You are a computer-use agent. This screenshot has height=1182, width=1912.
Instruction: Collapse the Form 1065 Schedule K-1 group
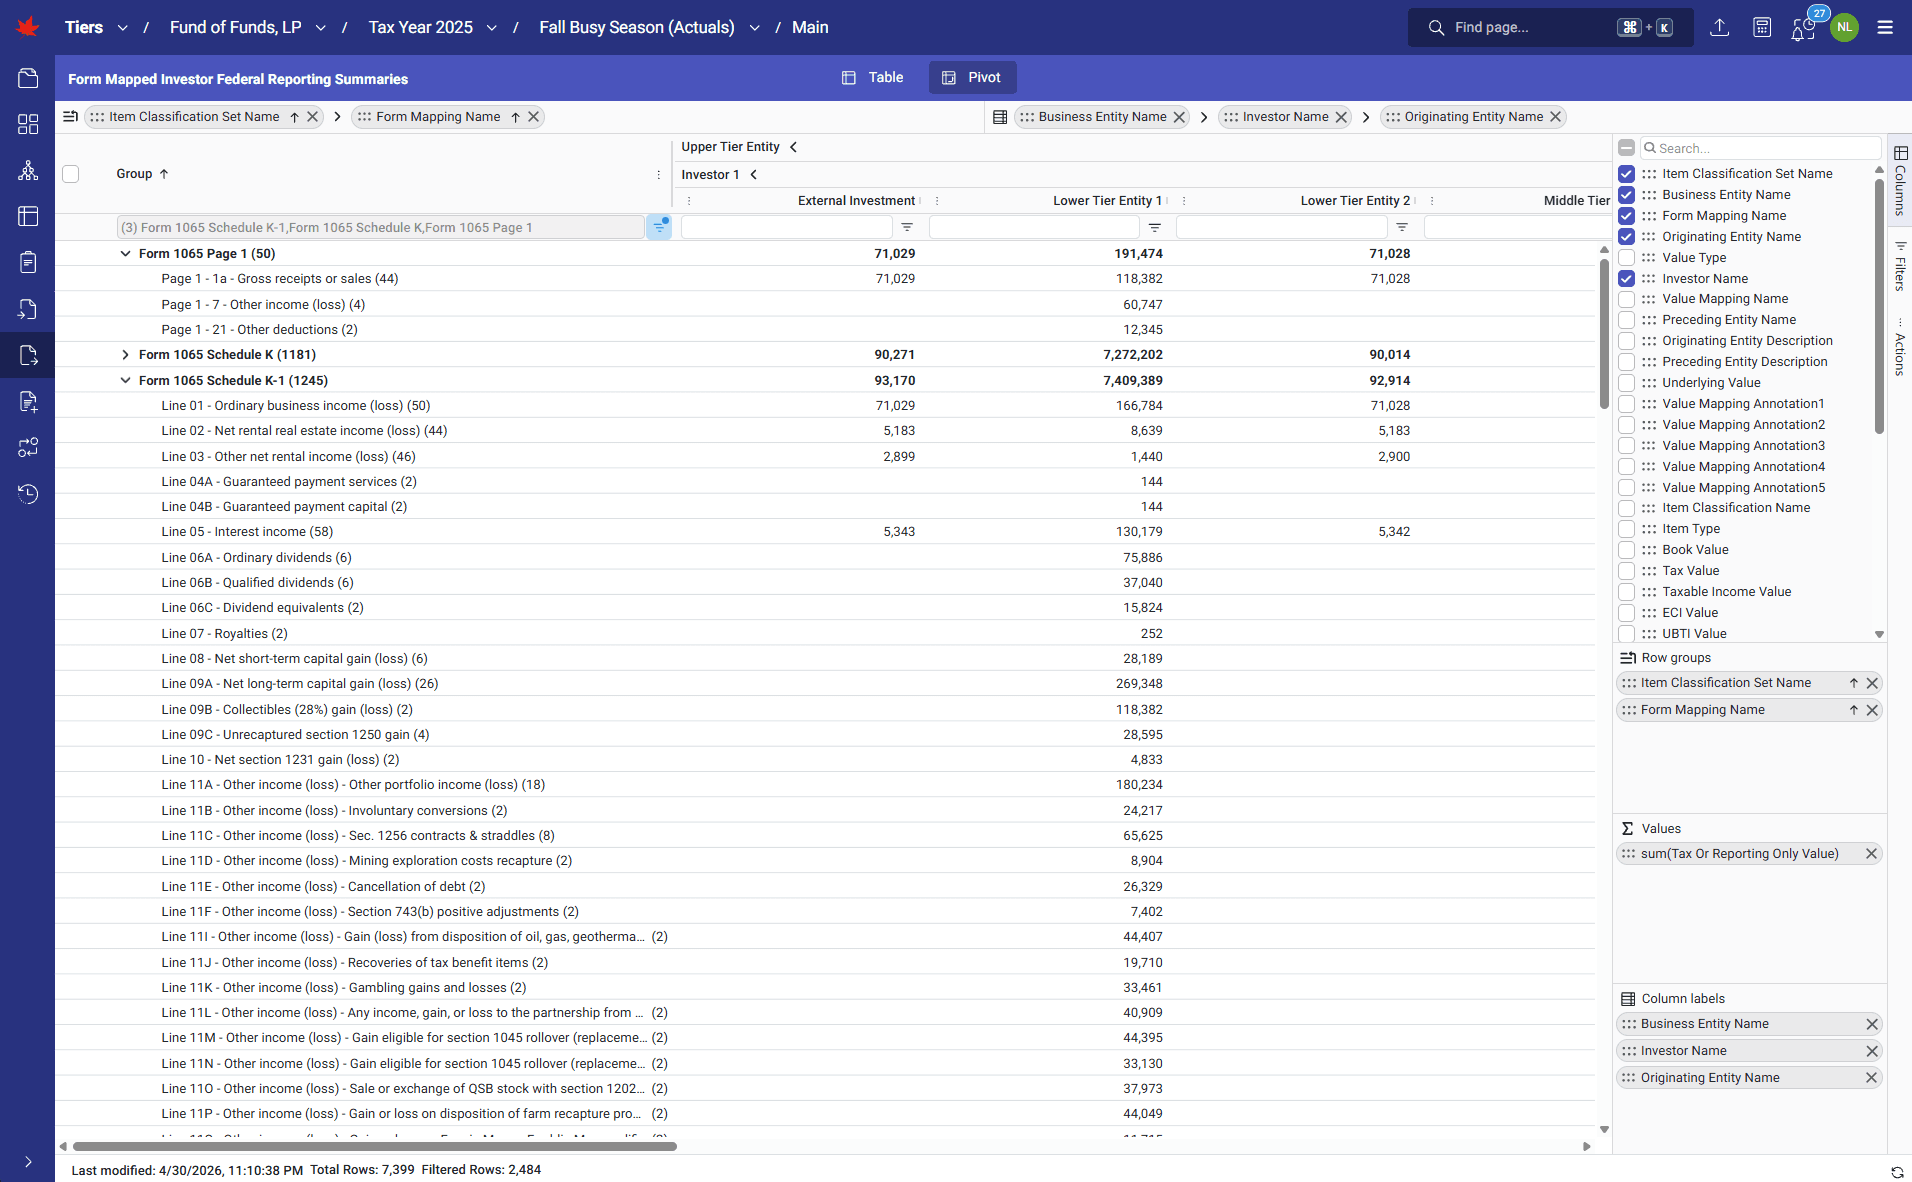click(x=125, y=381)
